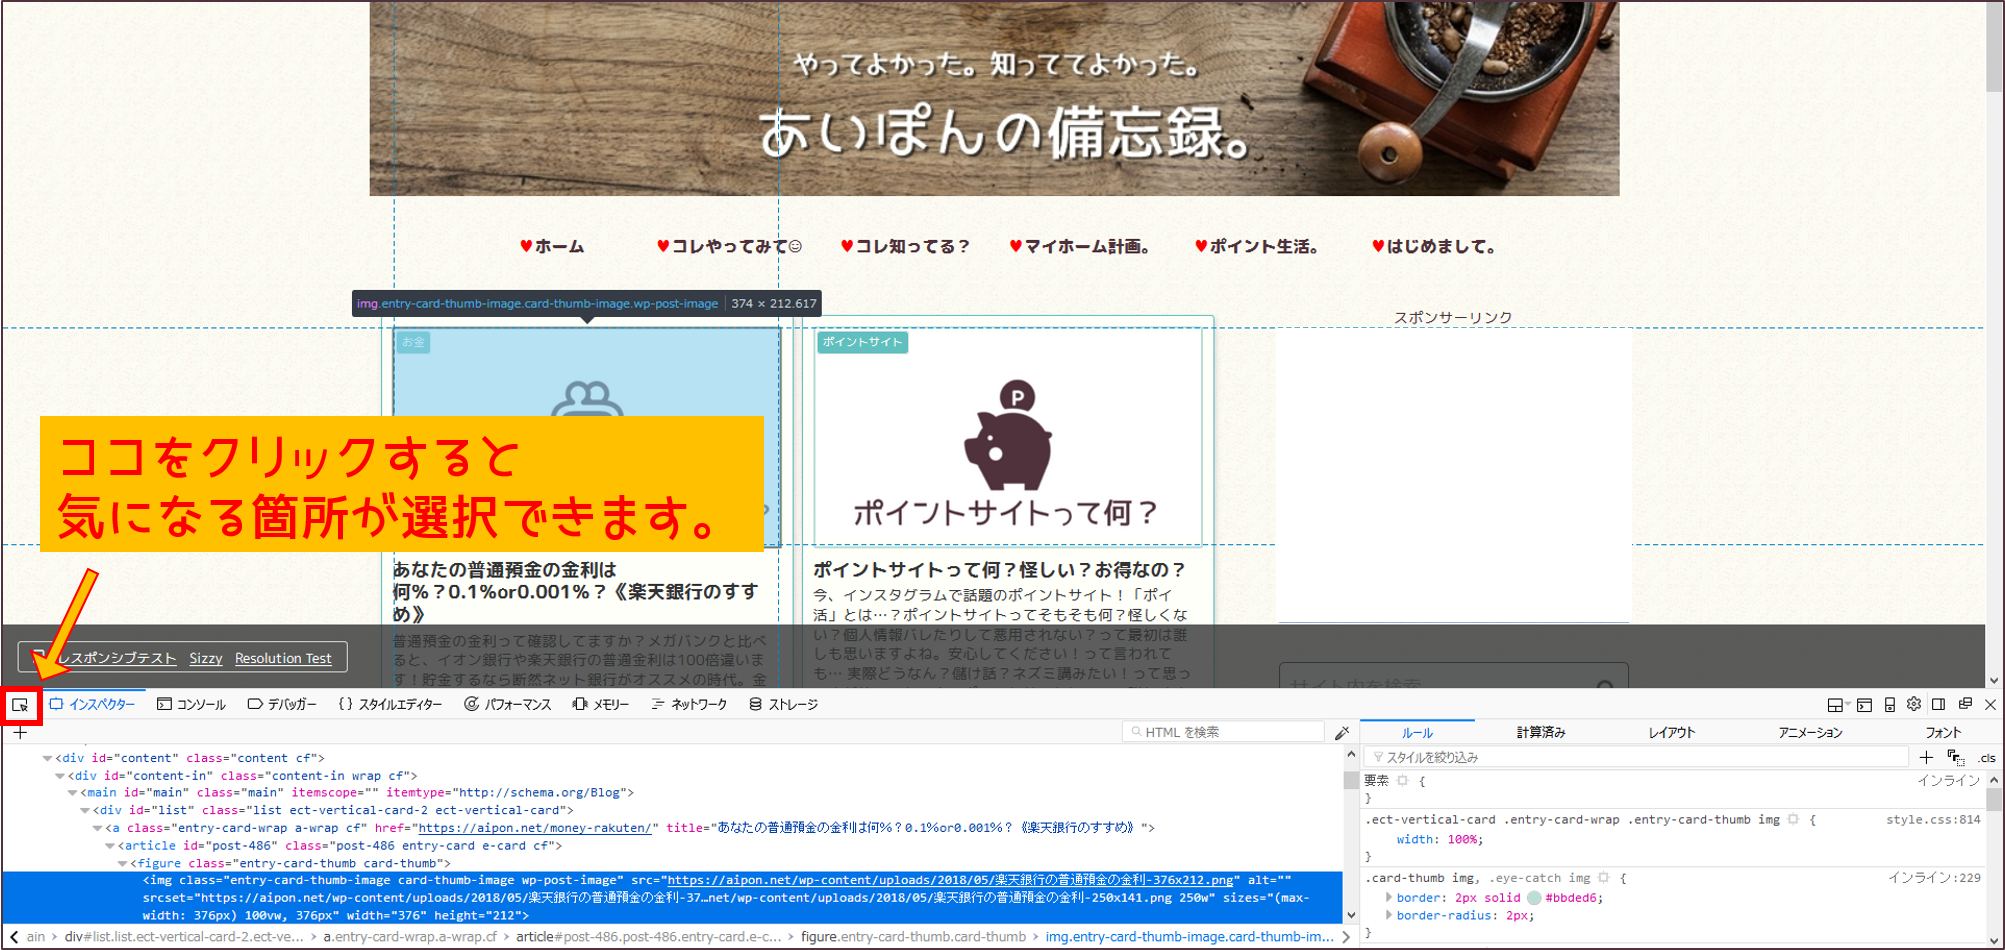
Task: Close the developer tools panel
Action: pos(1990,704)
